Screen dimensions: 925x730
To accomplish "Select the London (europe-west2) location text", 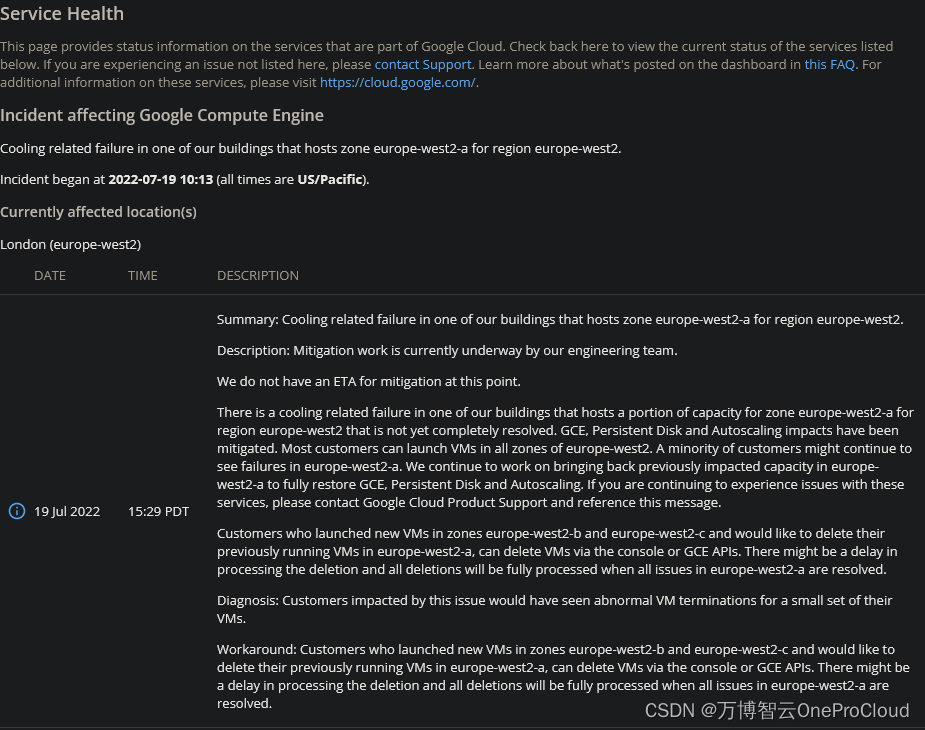I will tap(70, 244).
